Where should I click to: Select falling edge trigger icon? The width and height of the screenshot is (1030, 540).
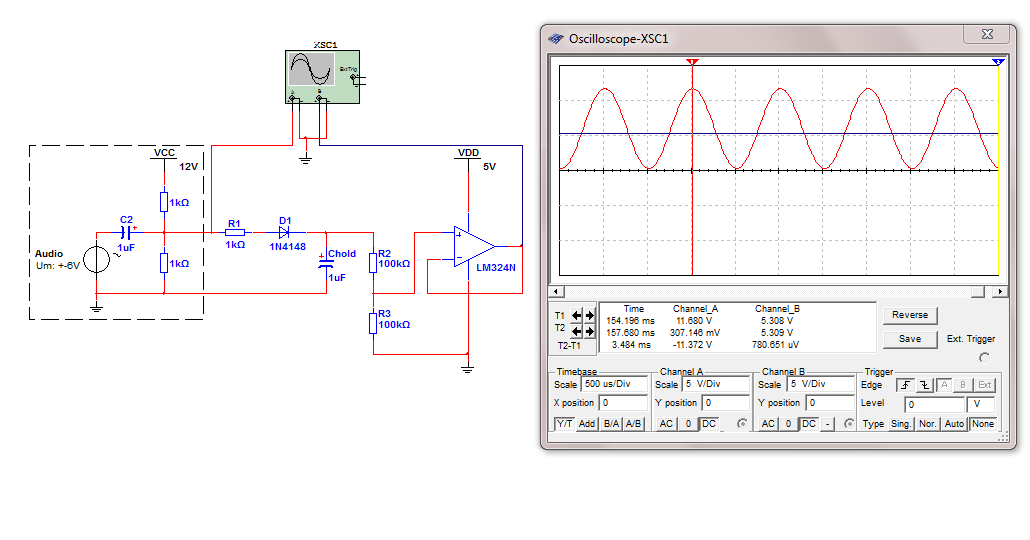[x=925, y=384]
